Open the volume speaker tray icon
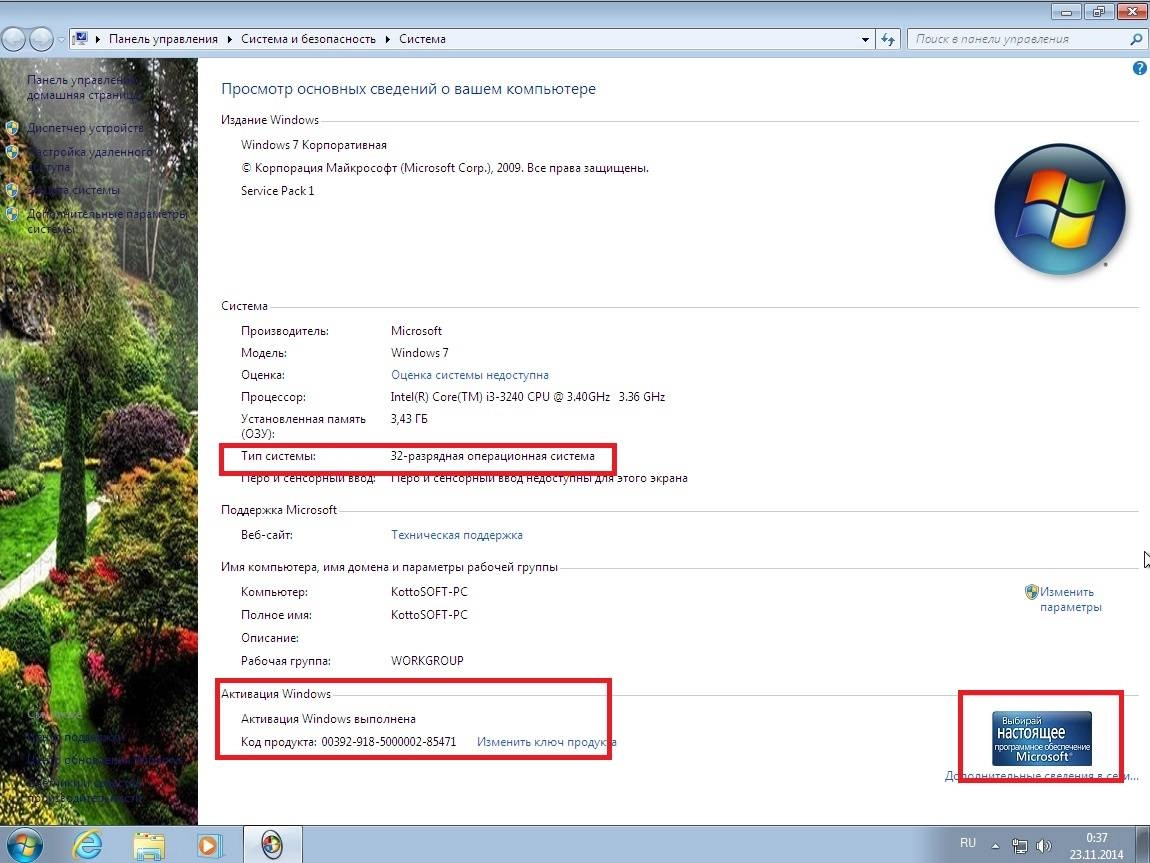 click(x=1044, y=846)
